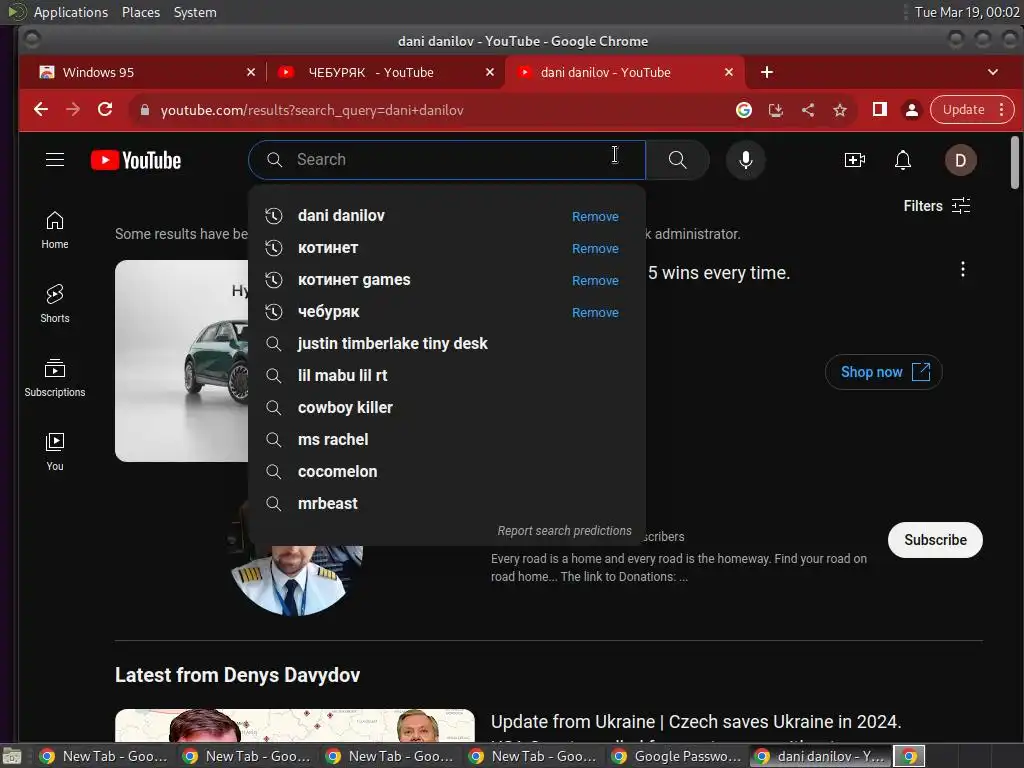The width and height of the screenshot is (1024, 768).
Task: Close the dani danilov YouTube tab
Action: pos(729,72)
